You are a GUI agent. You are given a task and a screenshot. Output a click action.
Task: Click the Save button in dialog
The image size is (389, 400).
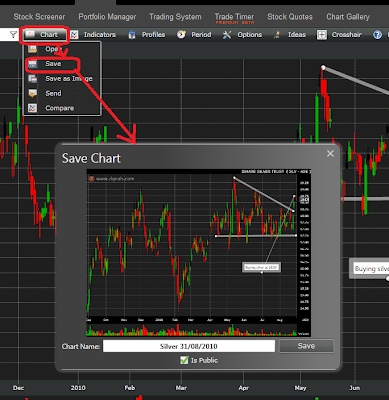306,346
